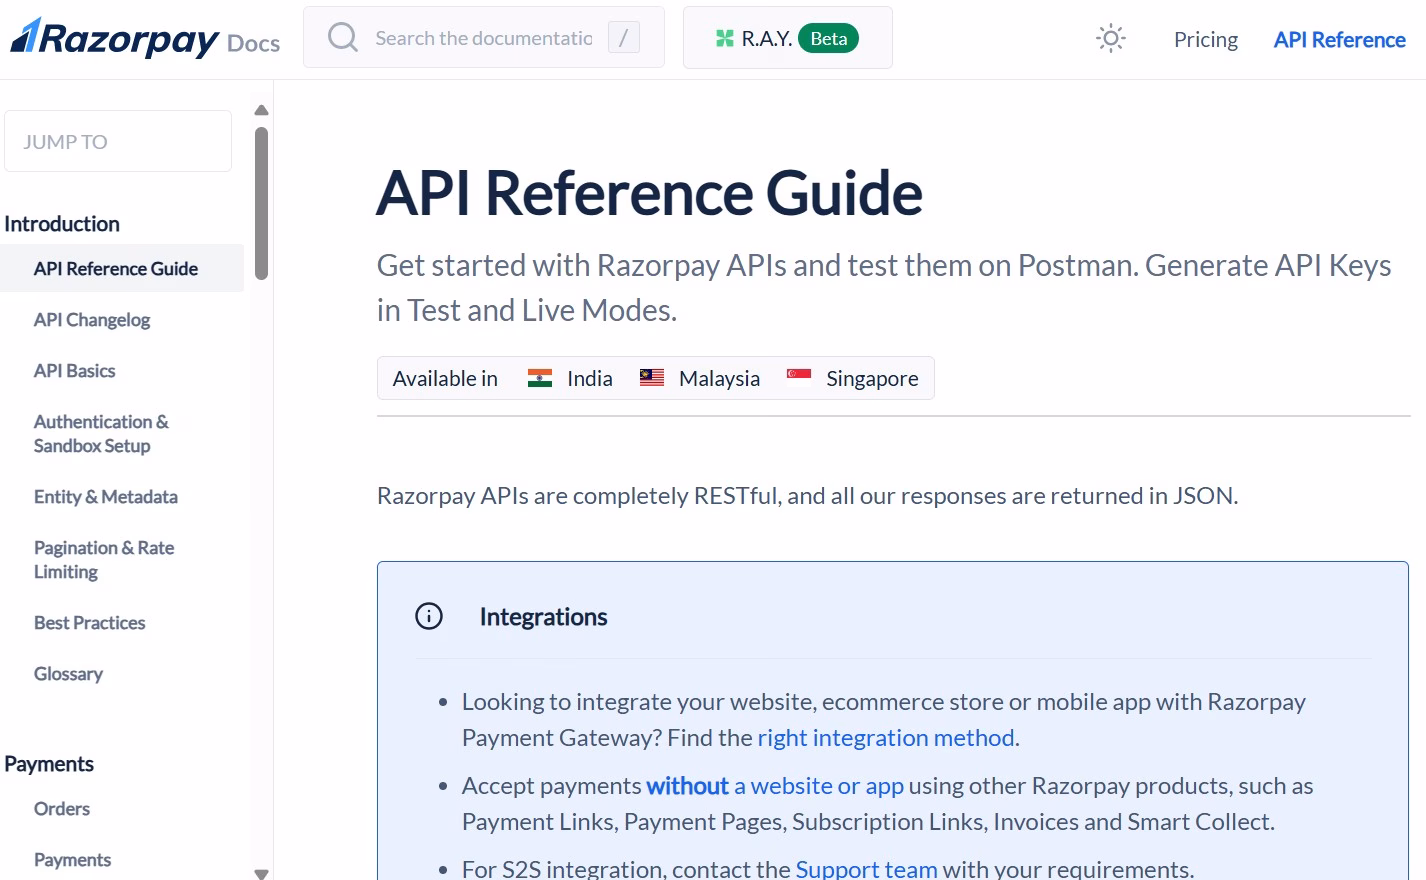Click the Support team link

[x=866, y=866]
